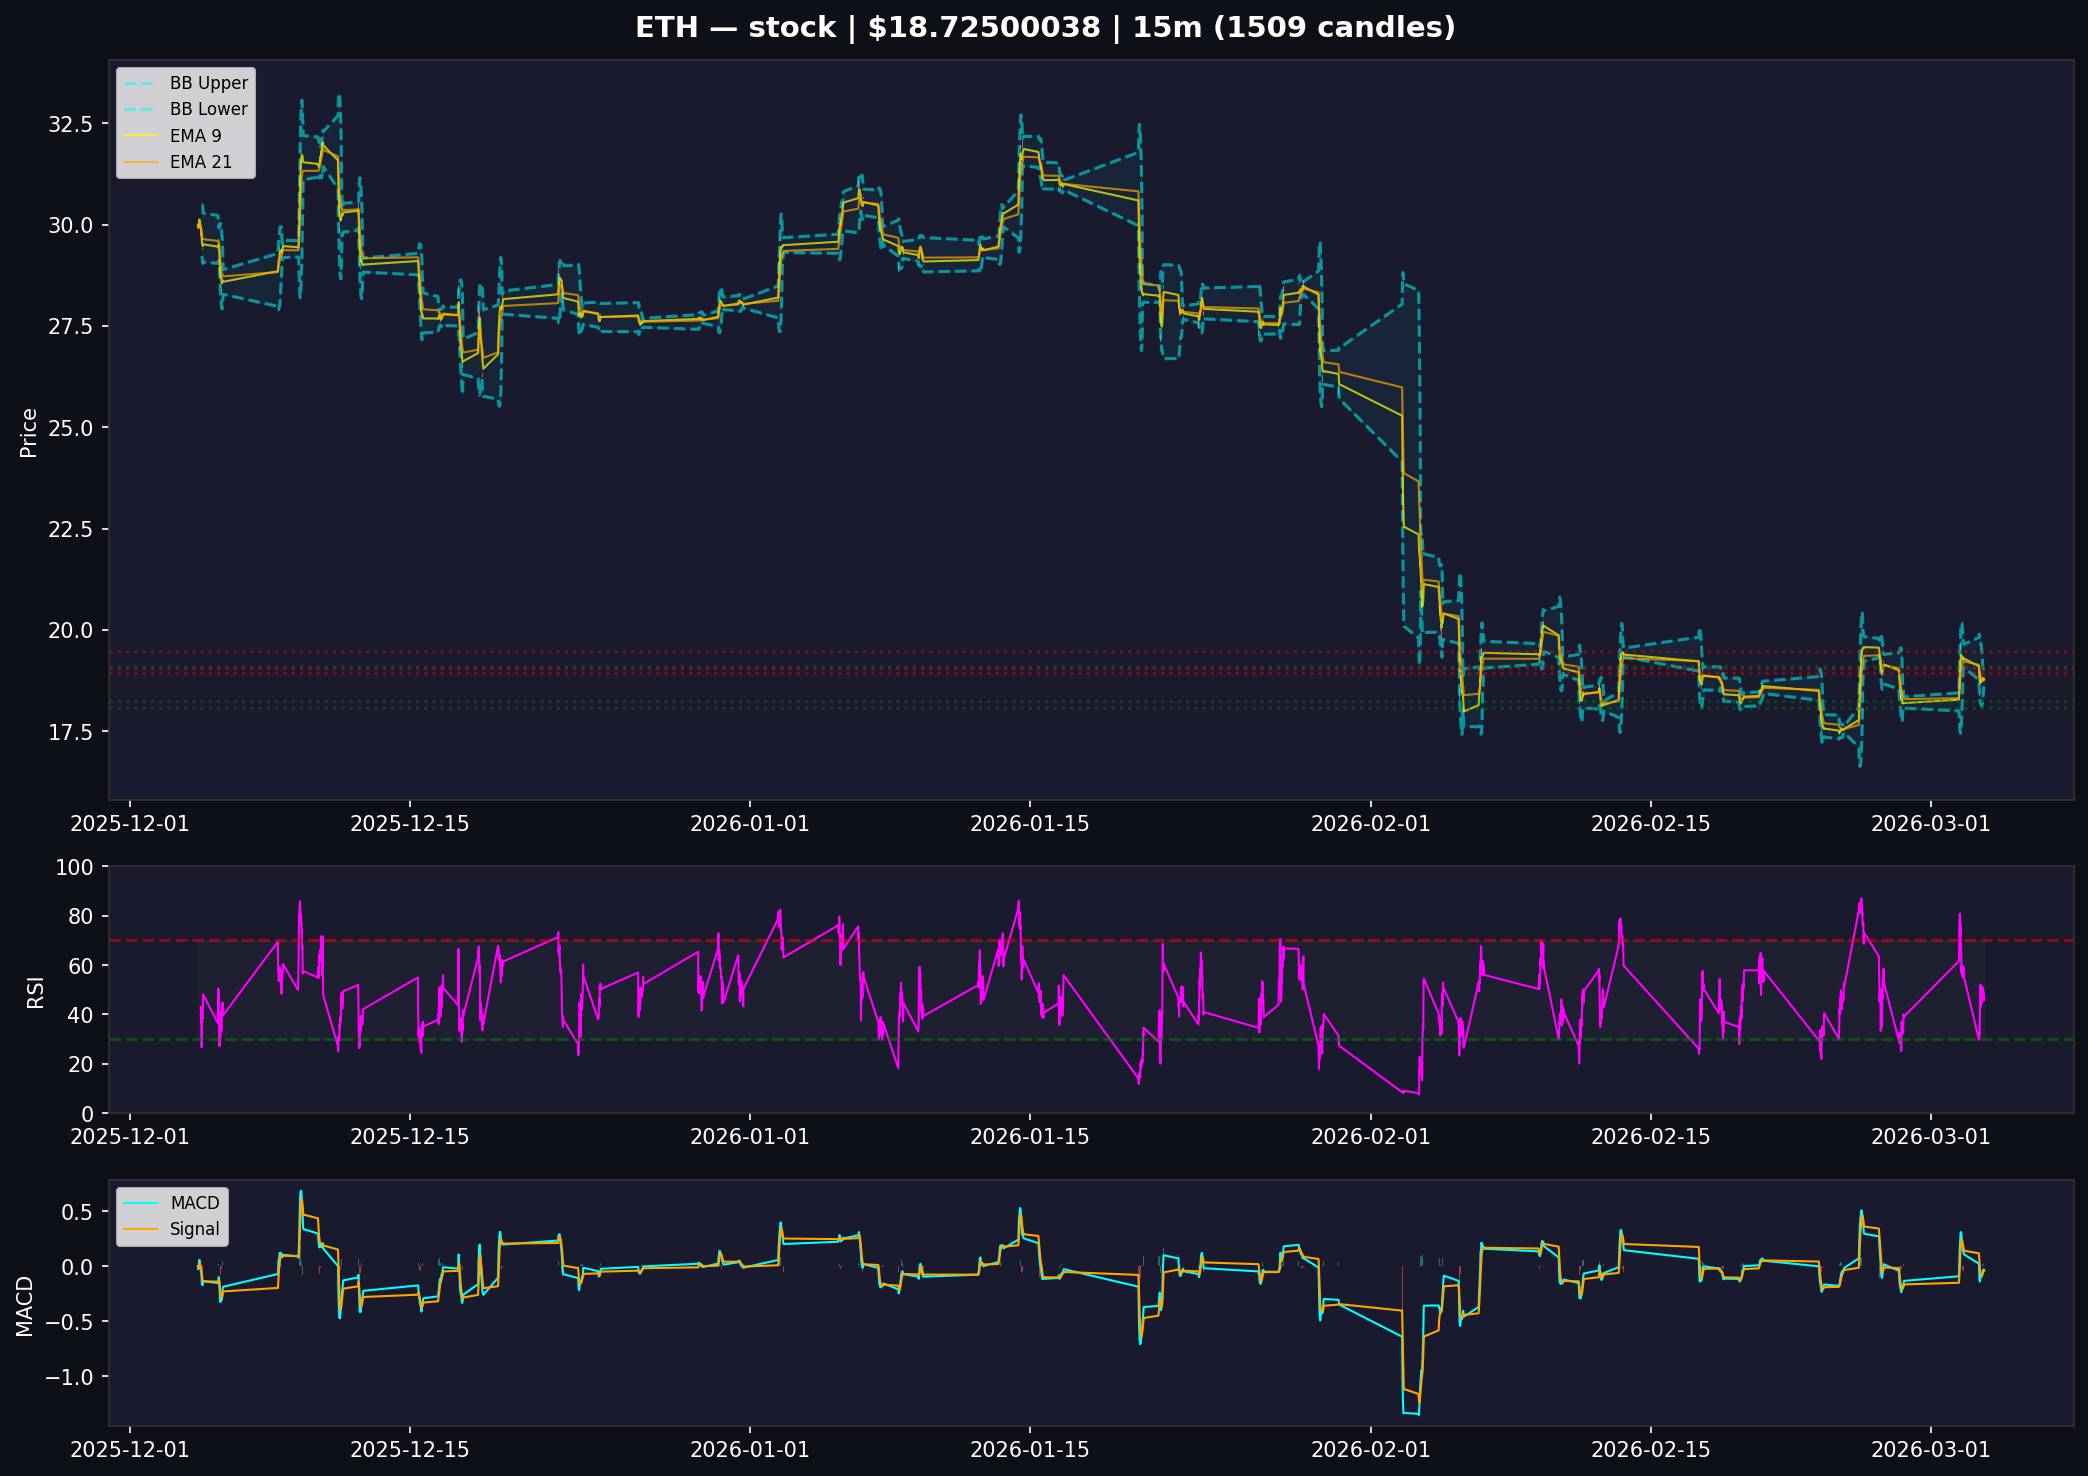The image size is (2088, 1476).
Task: Click the 2026-02-01 date on RSI chart
Action: click(1370, 1137)
